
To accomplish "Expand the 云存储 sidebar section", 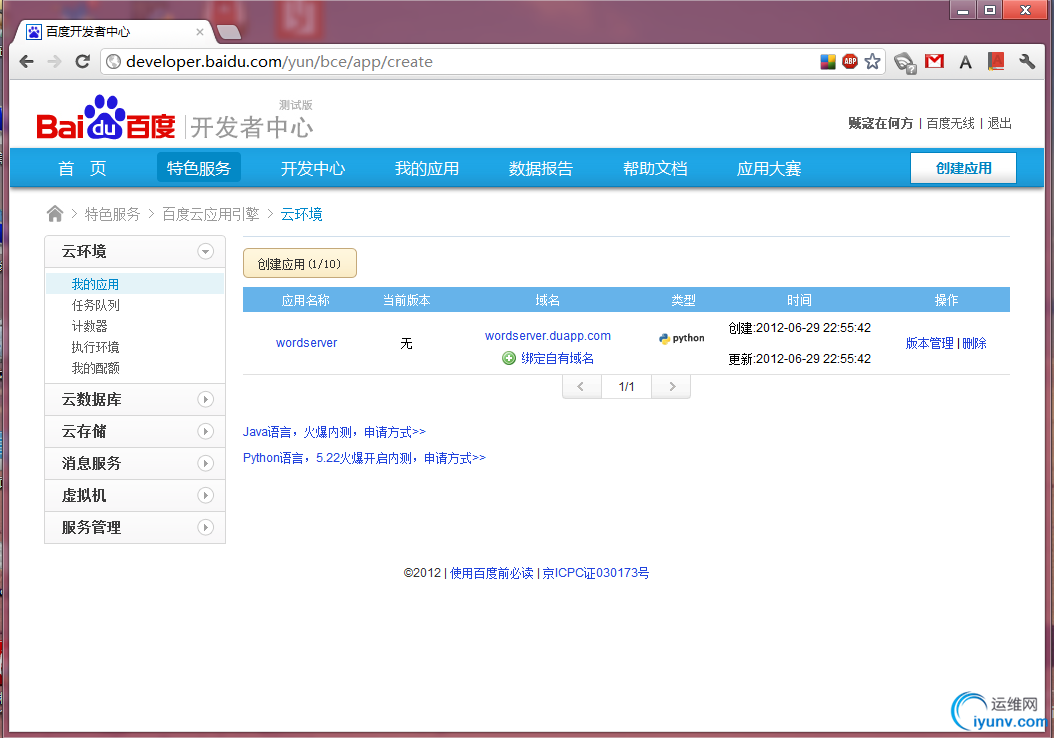I will pyautogui.click(x=206, y=432).
